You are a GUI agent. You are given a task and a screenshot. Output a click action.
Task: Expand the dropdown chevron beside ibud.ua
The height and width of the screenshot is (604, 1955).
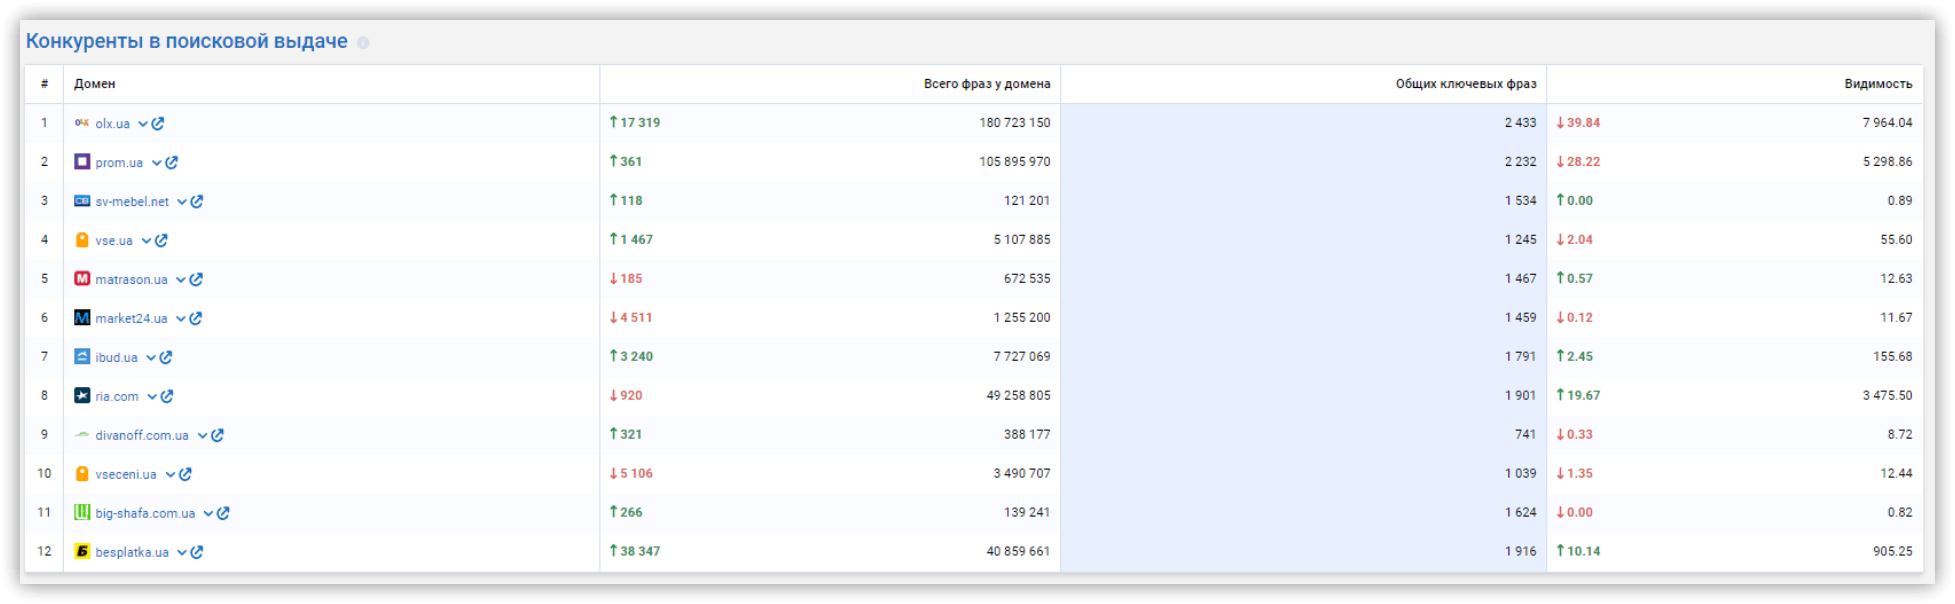[x=151, y=358]
